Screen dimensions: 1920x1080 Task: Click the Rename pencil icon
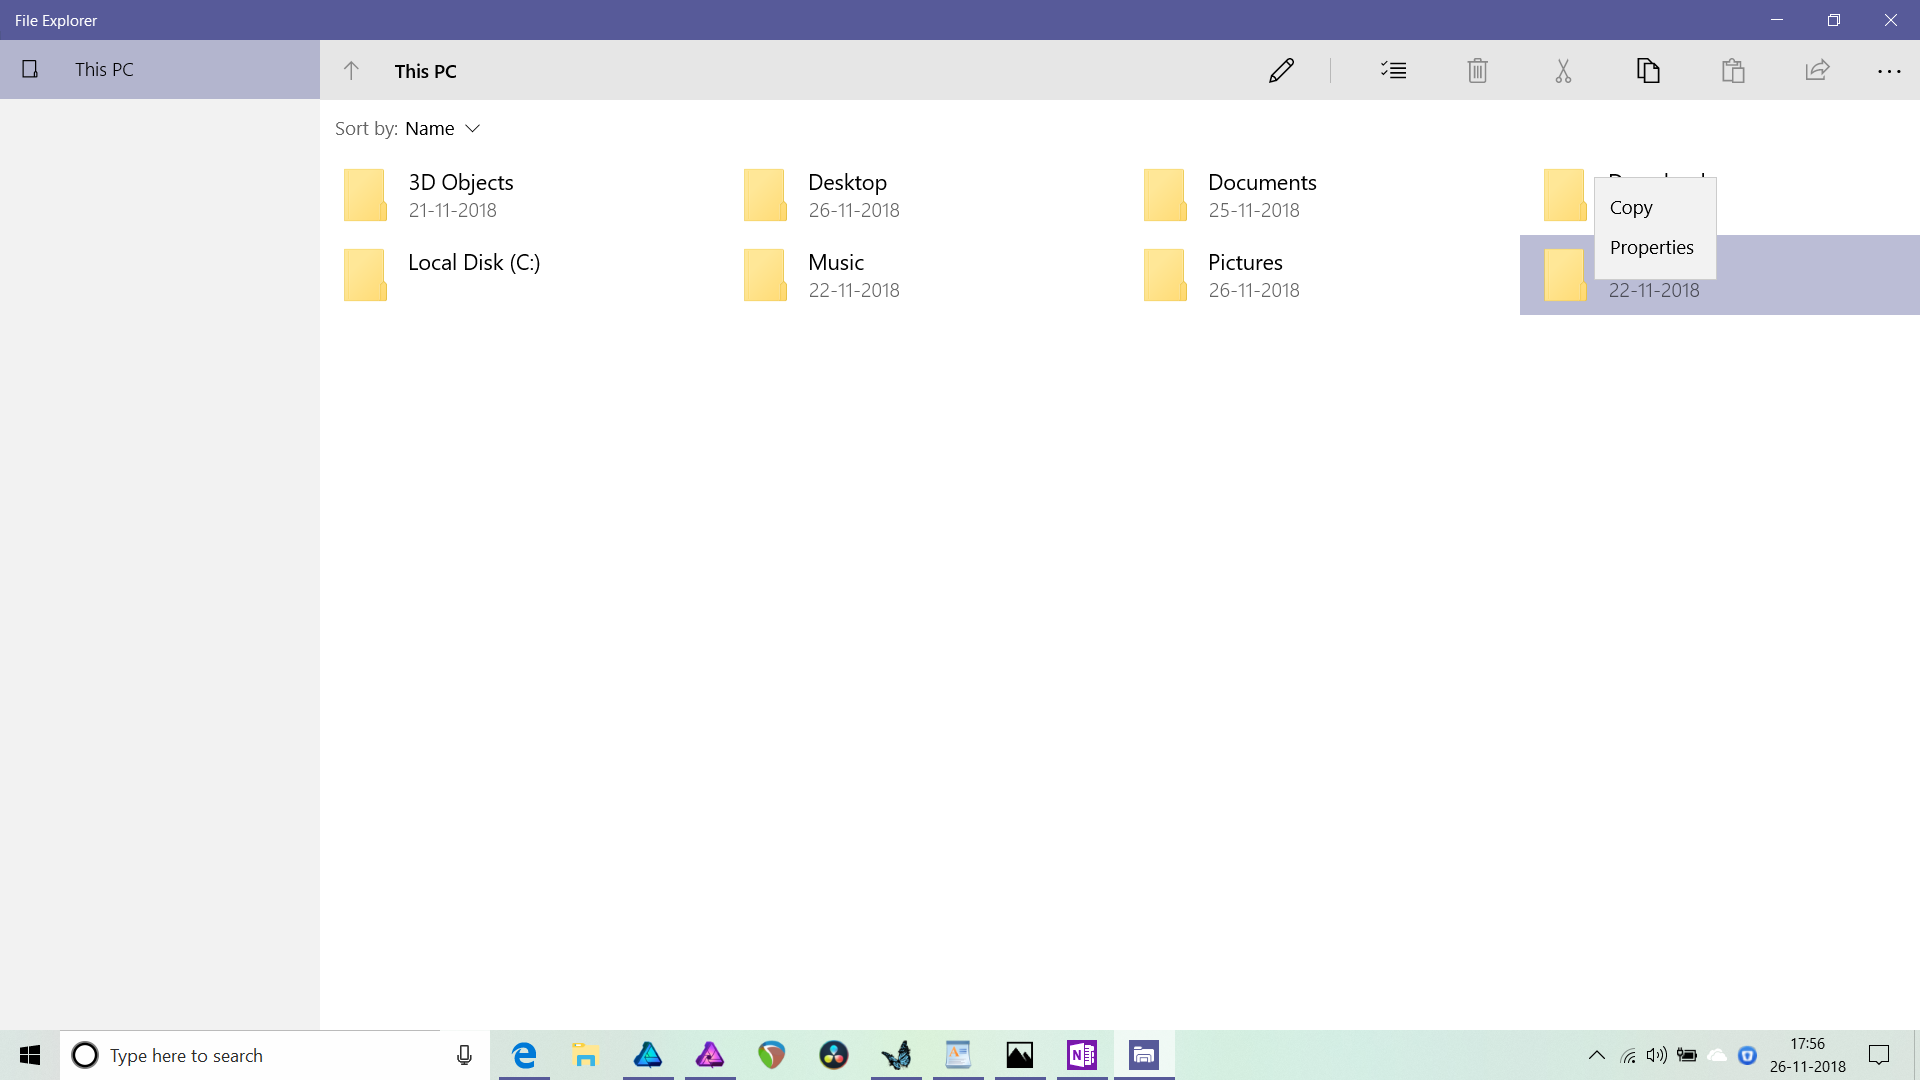click(x=1281, y=70)
